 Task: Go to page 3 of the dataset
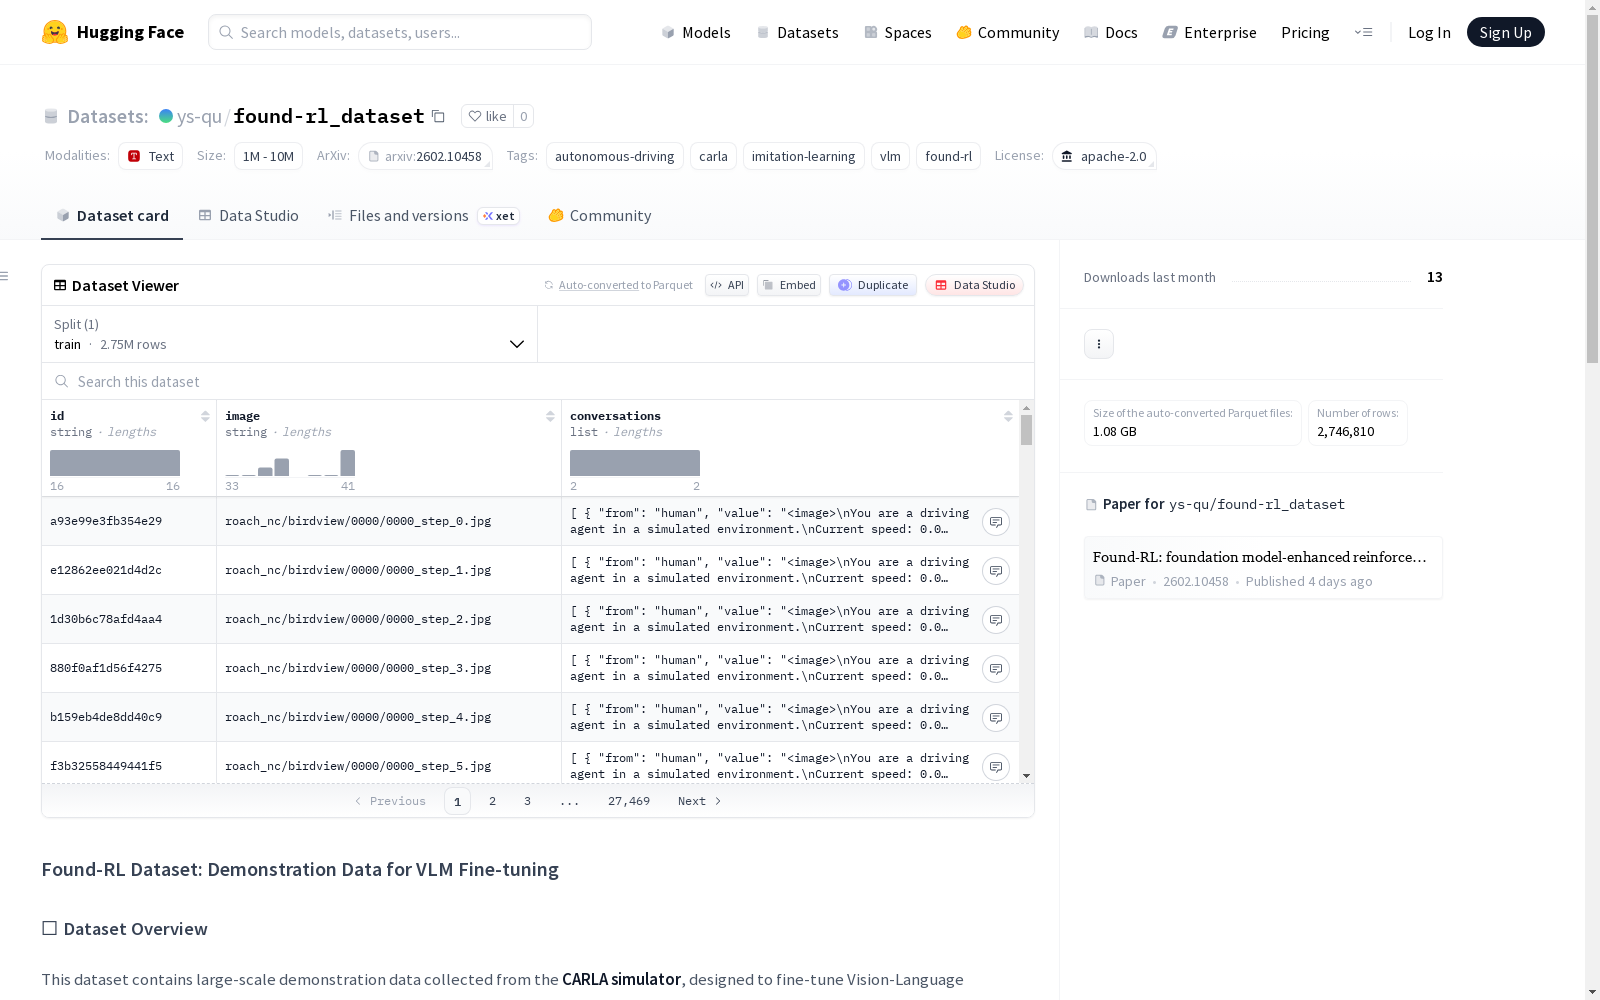tap(527, 801)
